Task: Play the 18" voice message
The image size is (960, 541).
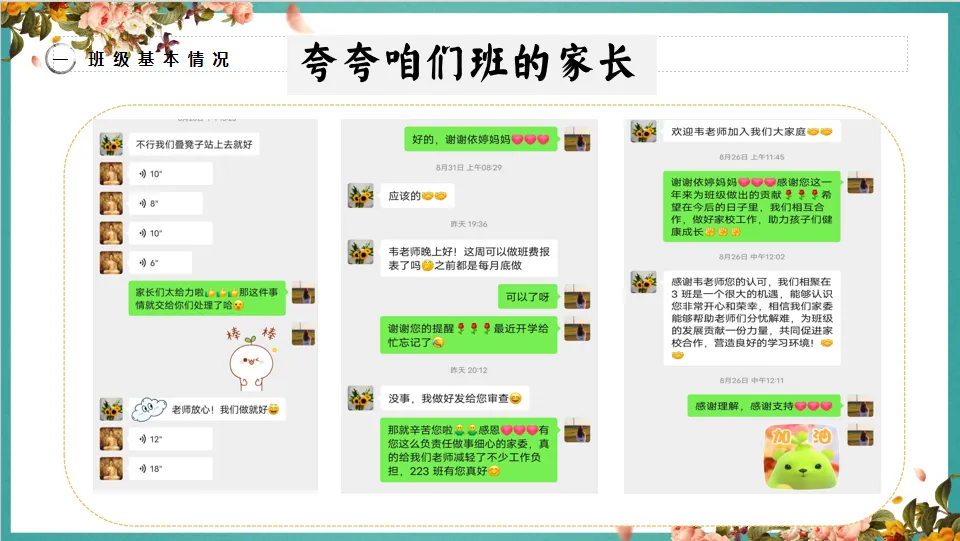Action: pos(170,469)
